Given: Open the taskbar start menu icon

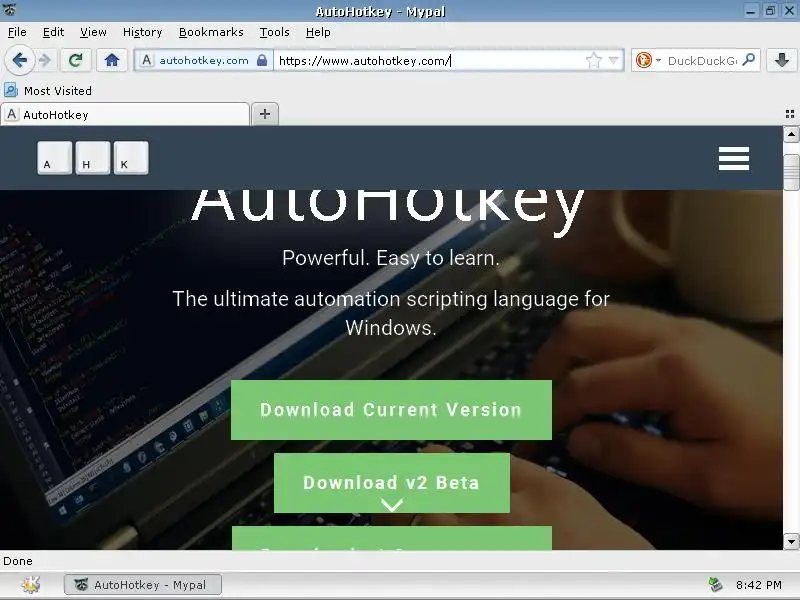Looking at the screenshot, I should (31, 584).
